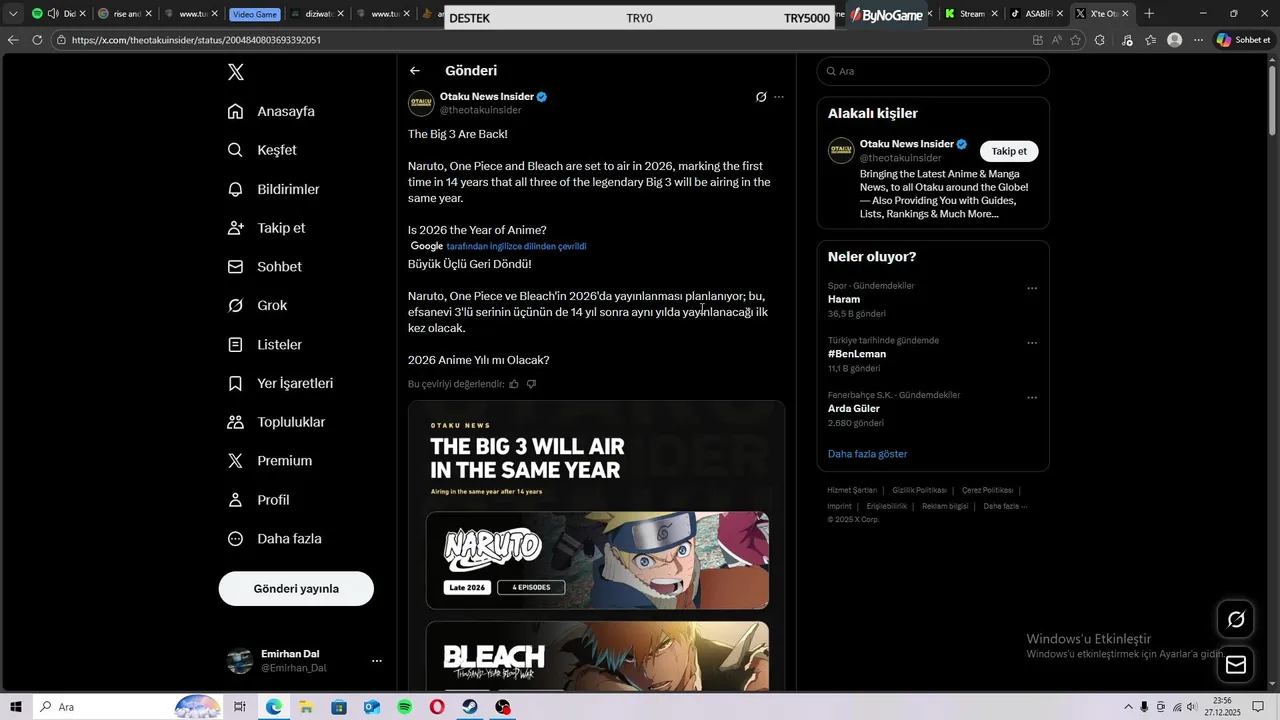Open Hizmet Şartları footer link
The height and width of the screenshot is (720, 1280).
pos(852,490)
